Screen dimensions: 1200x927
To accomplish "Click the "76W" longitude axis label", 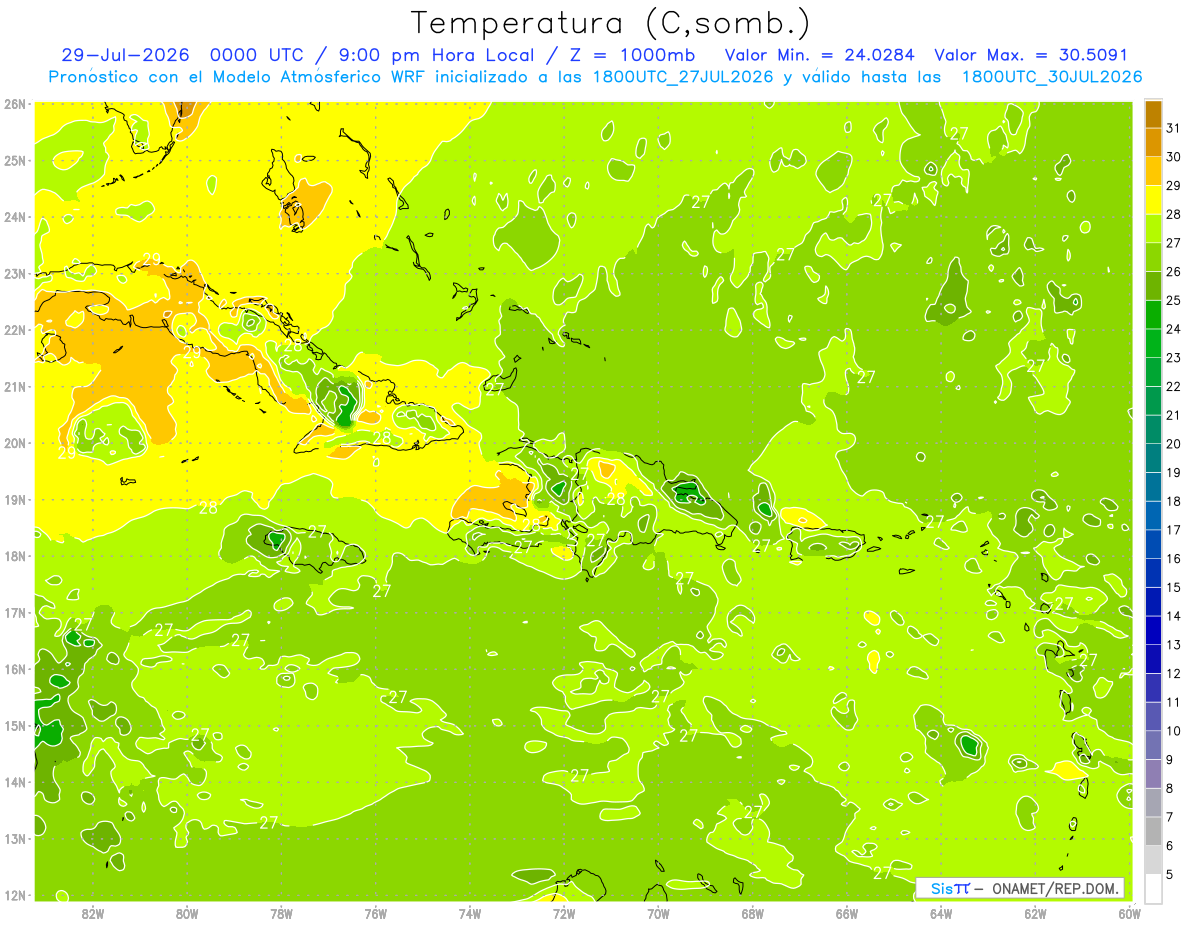I will (x=375, y=913).
